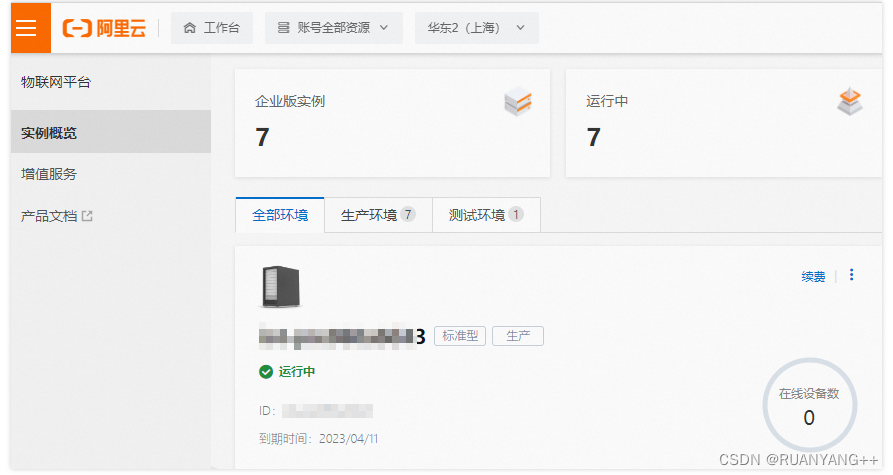This screenshot has height=475, width=893.
Task: Click the expiry date 2023/04/11
Action: click(349, 439)
